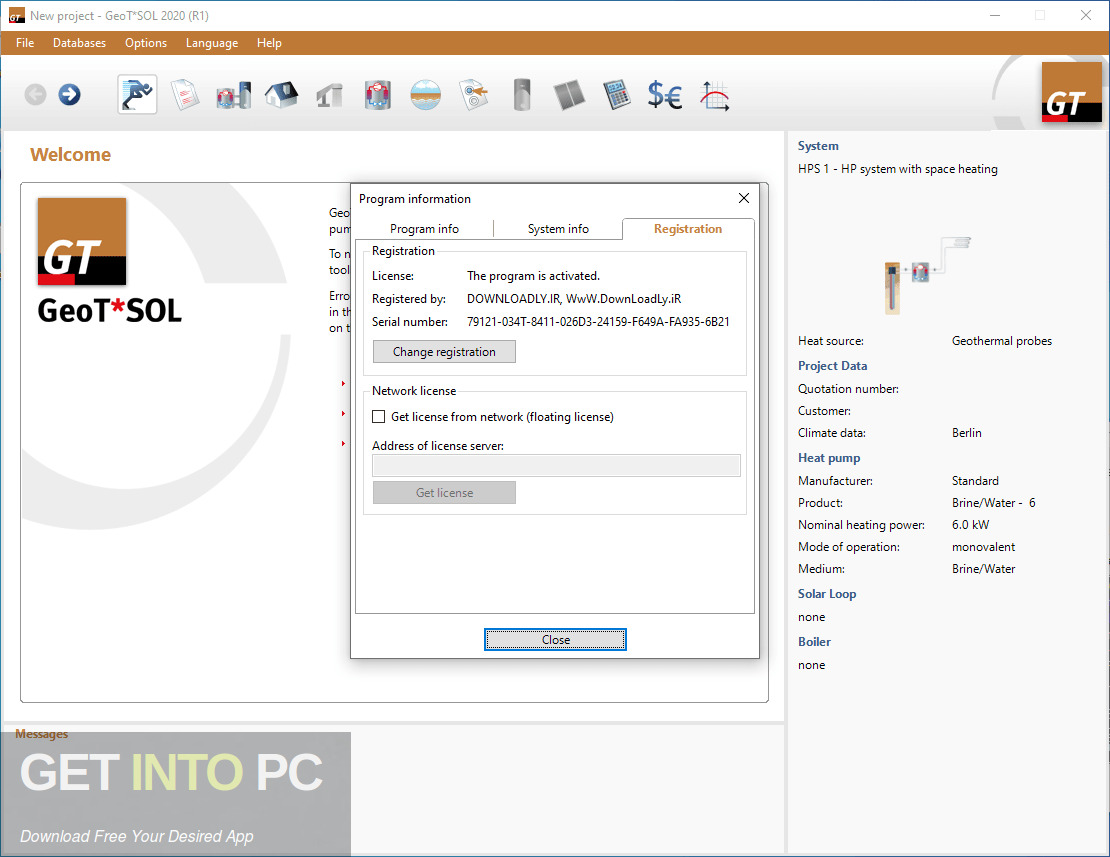Image resolution: width=1110 pixels, height=857 pixels.
Task: Open the solar collector panels icon
Action: (569, 95)
